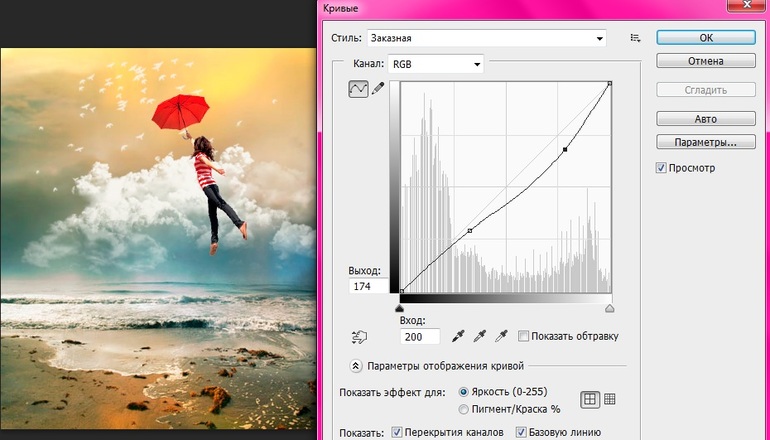Switch to the simple 4x4 grid icon
Viewport: 770px width, 440px height.
(x=590, y=399)
